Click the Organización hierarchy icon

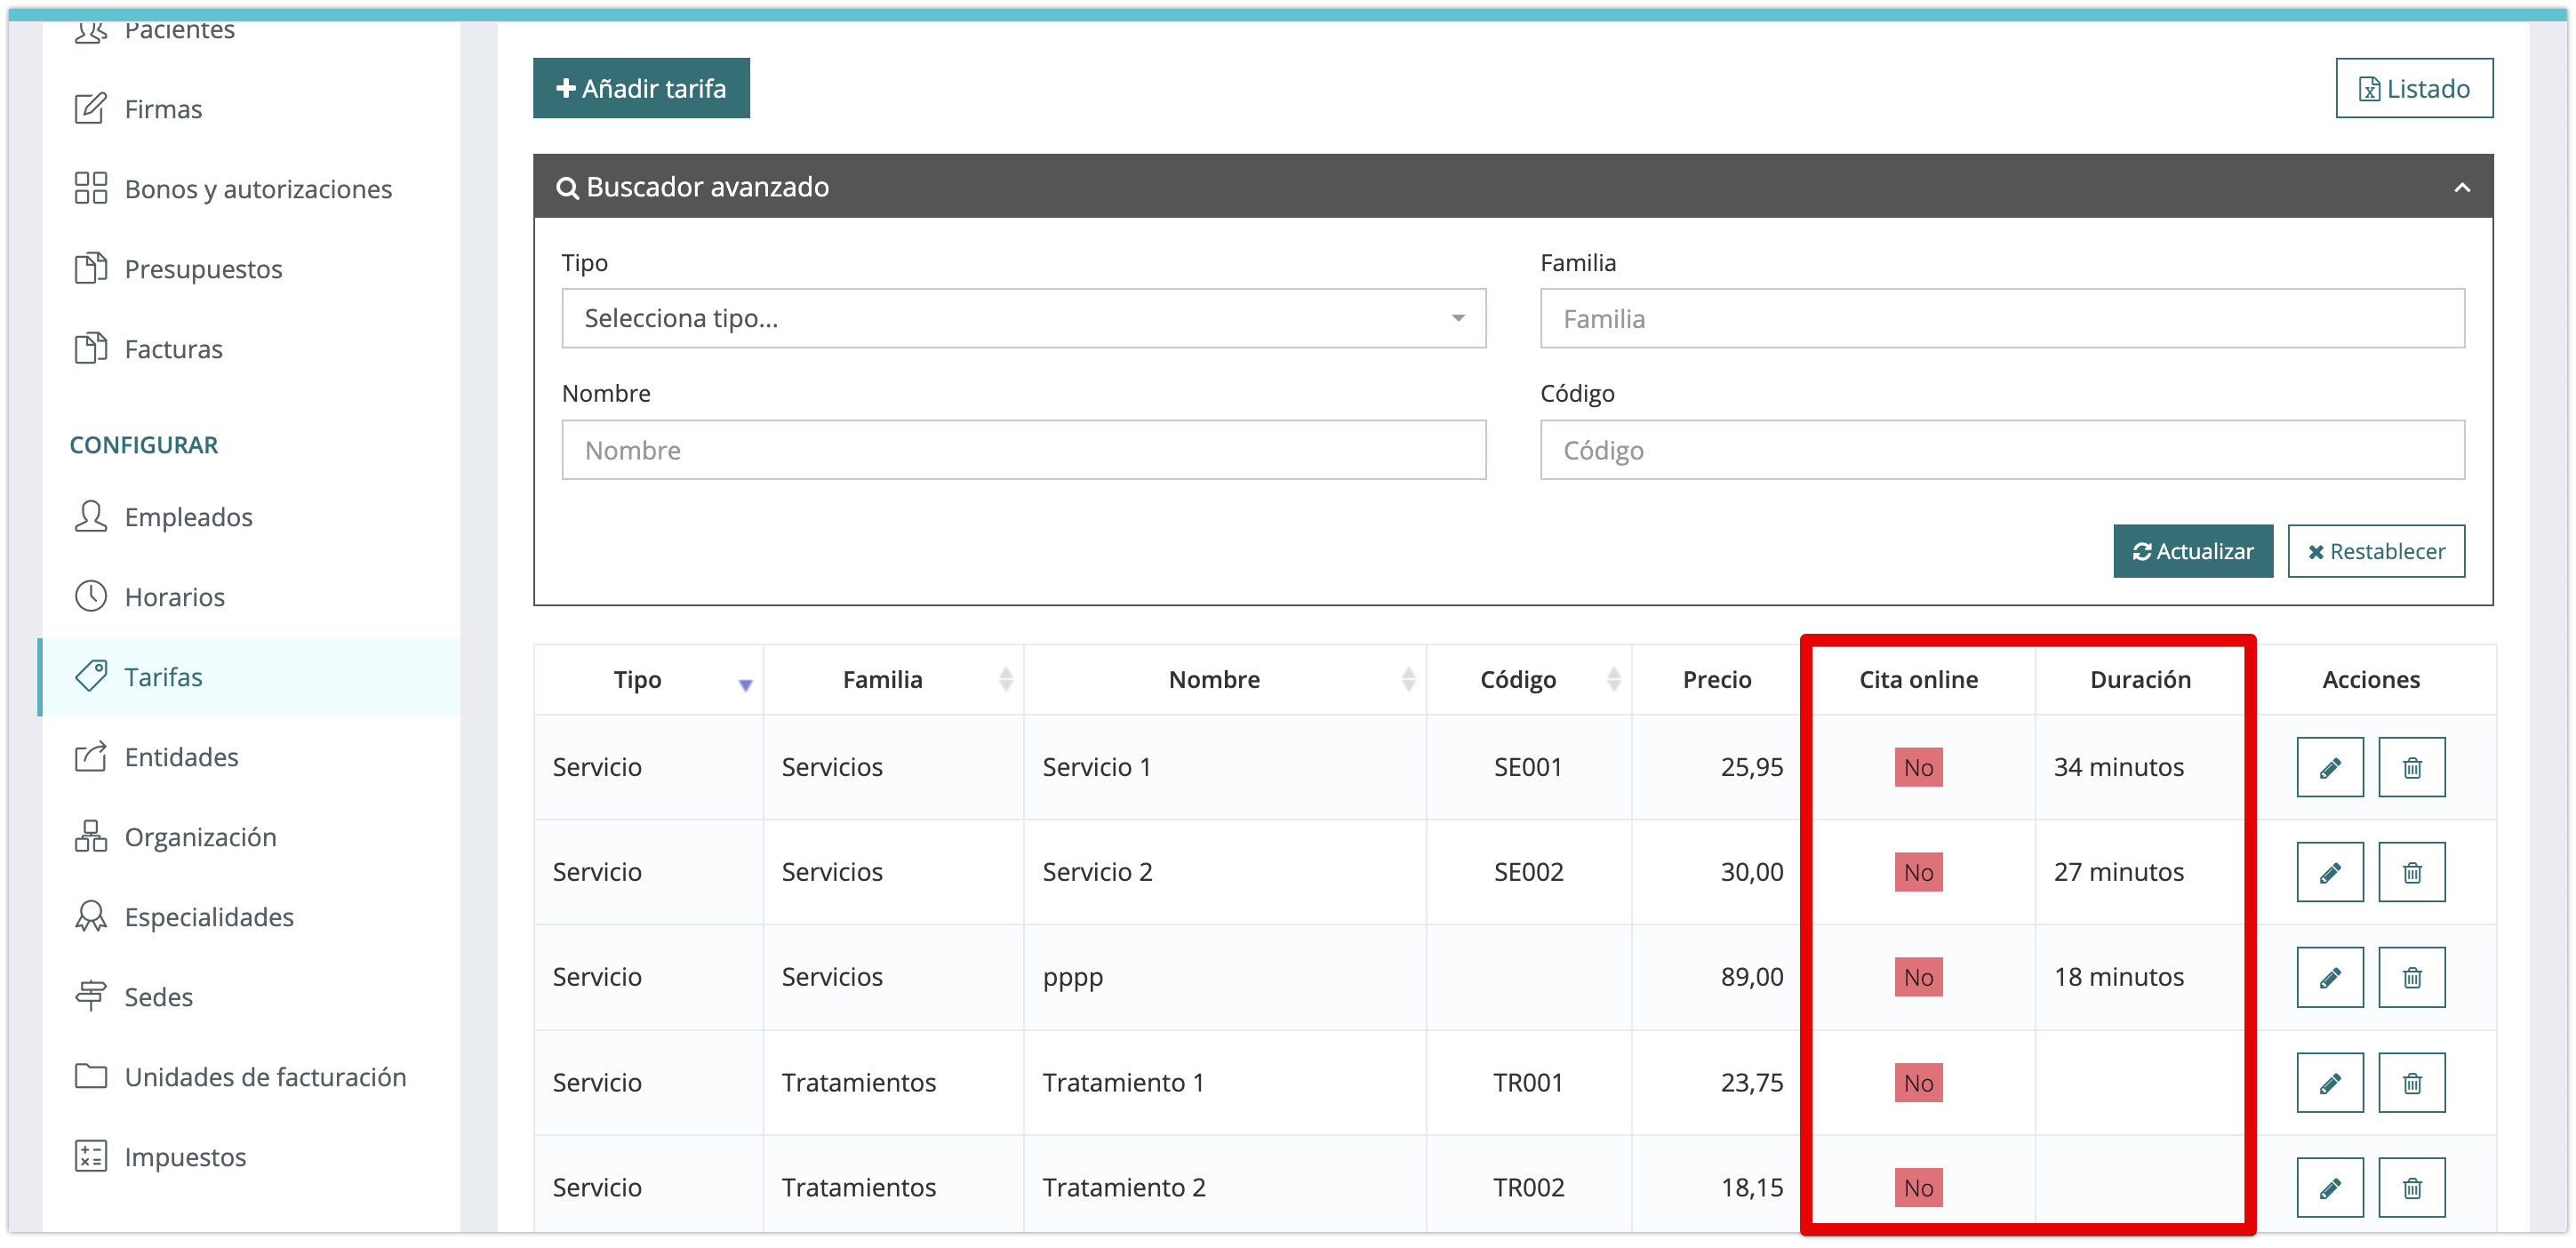(91, 836)
